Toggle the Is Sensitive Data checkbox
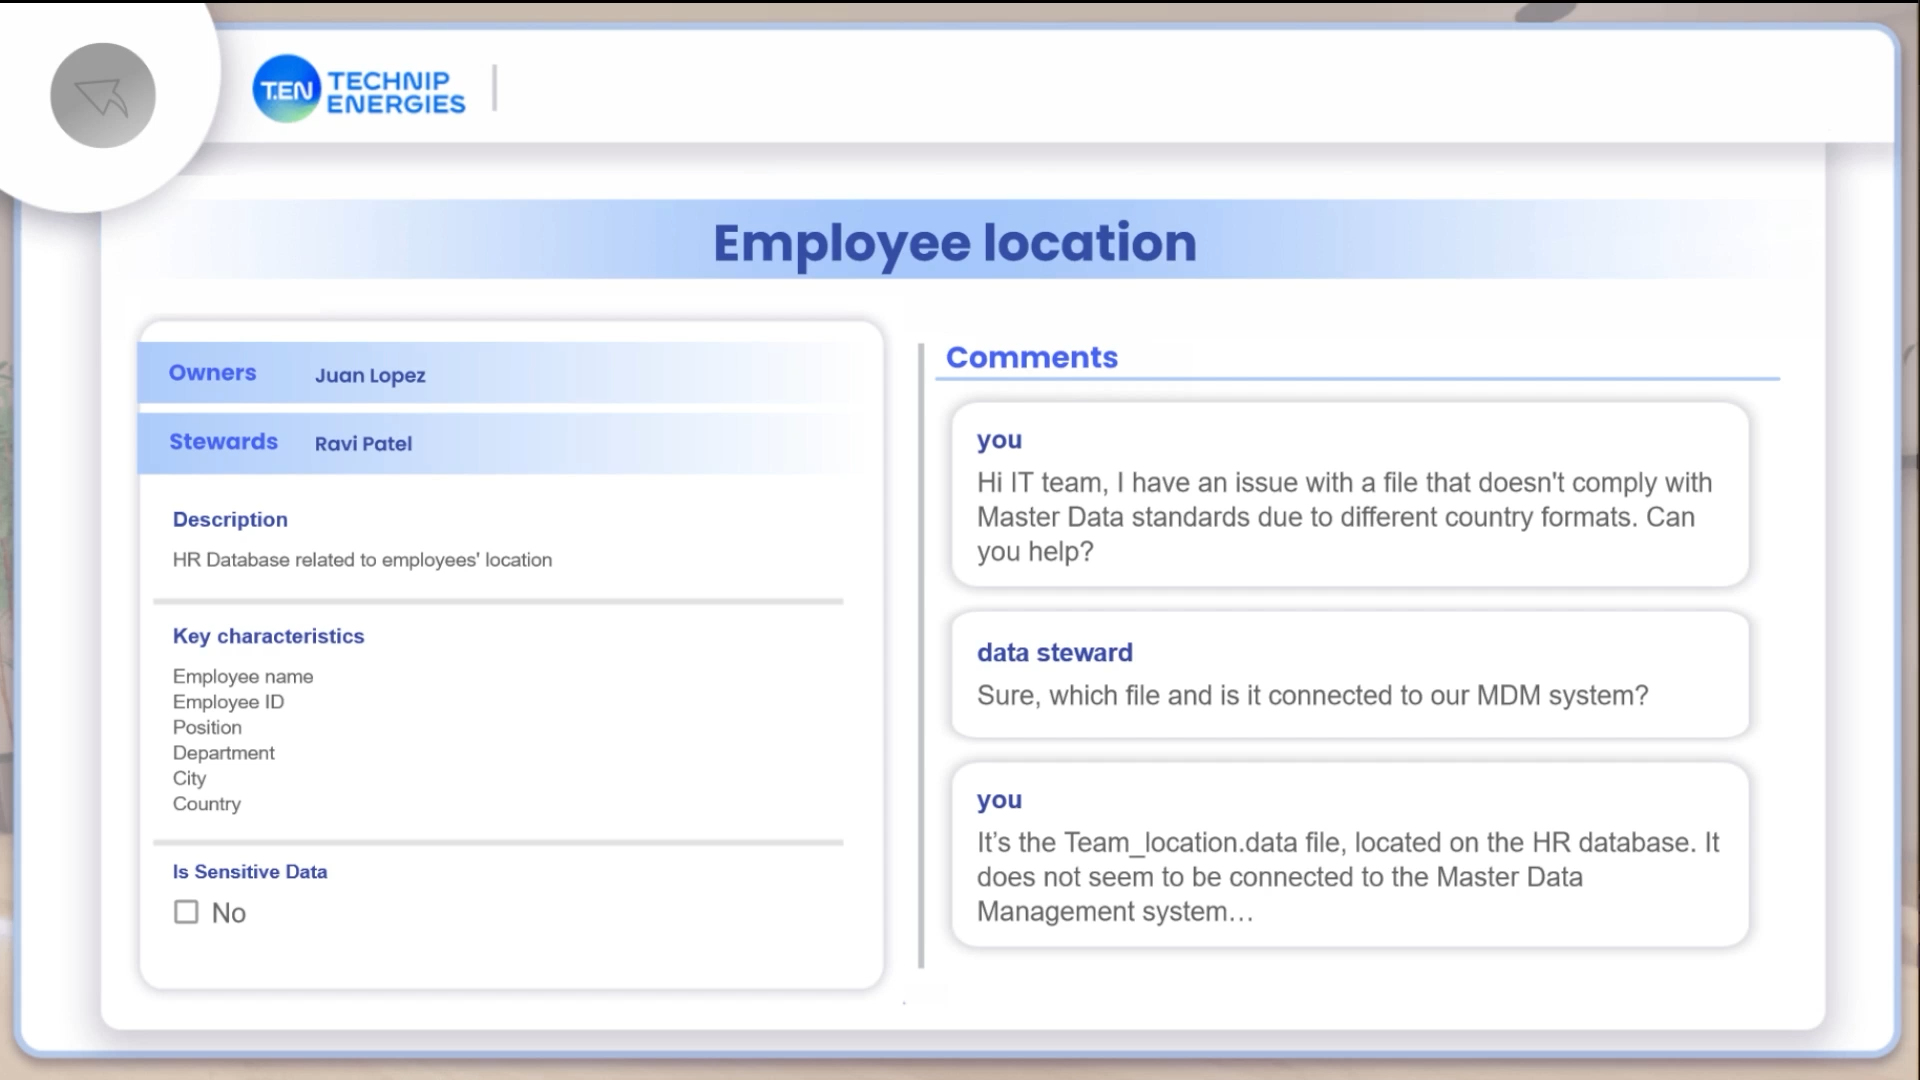The width and height of the screenshot is (1920, 1080). tap(186, 912)
